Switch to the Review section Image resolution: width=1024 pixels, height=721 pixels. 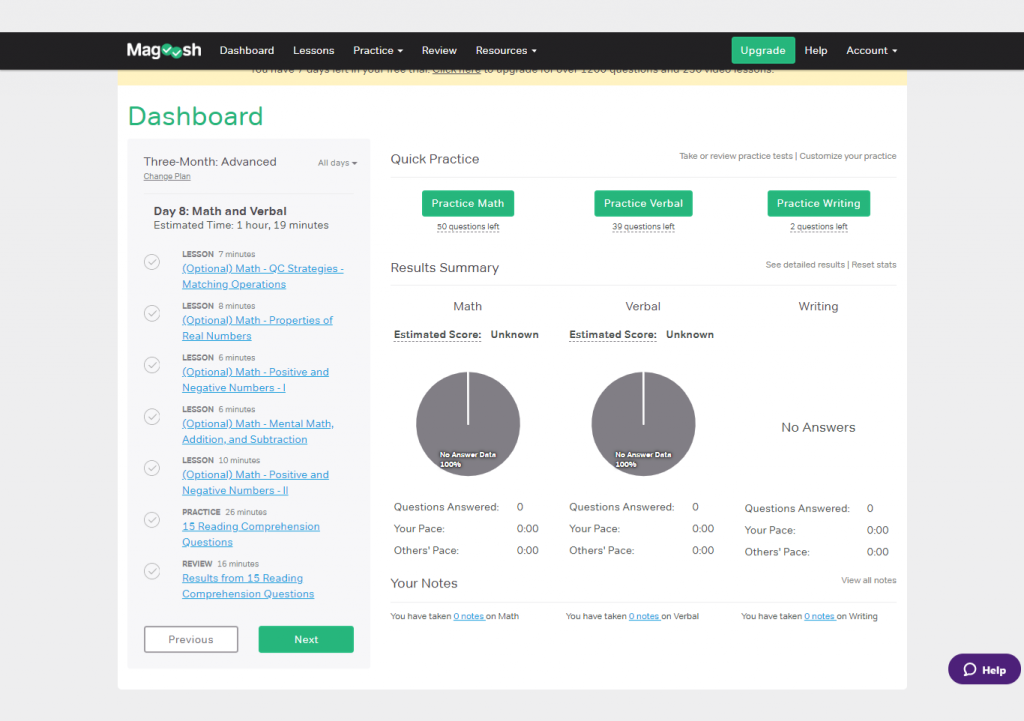[x=438, y=49]
